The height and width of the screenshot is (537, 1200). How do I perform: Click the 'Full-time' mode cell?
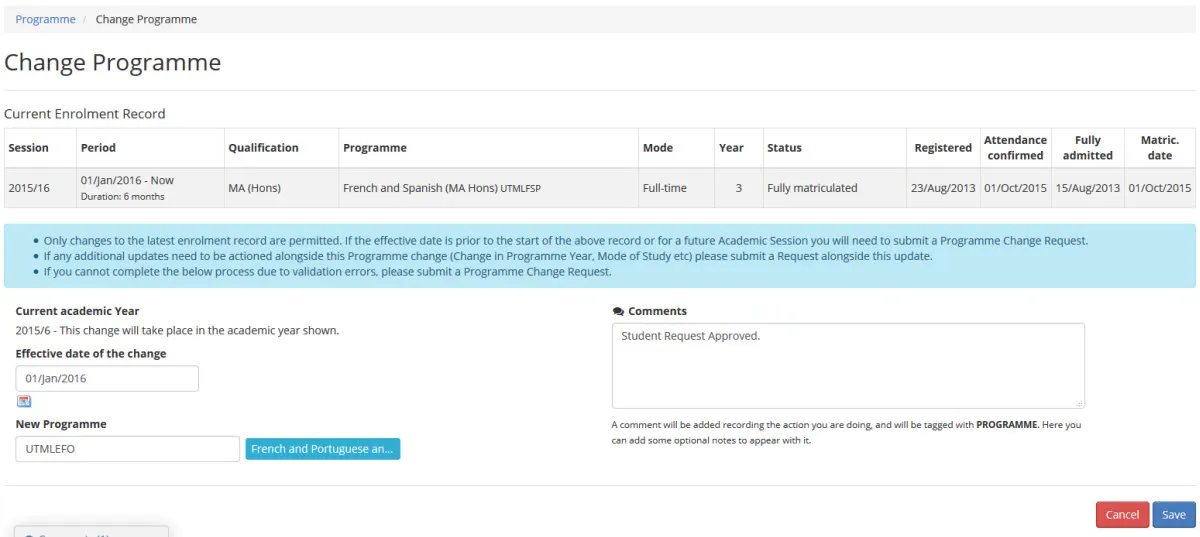[676, 188]
